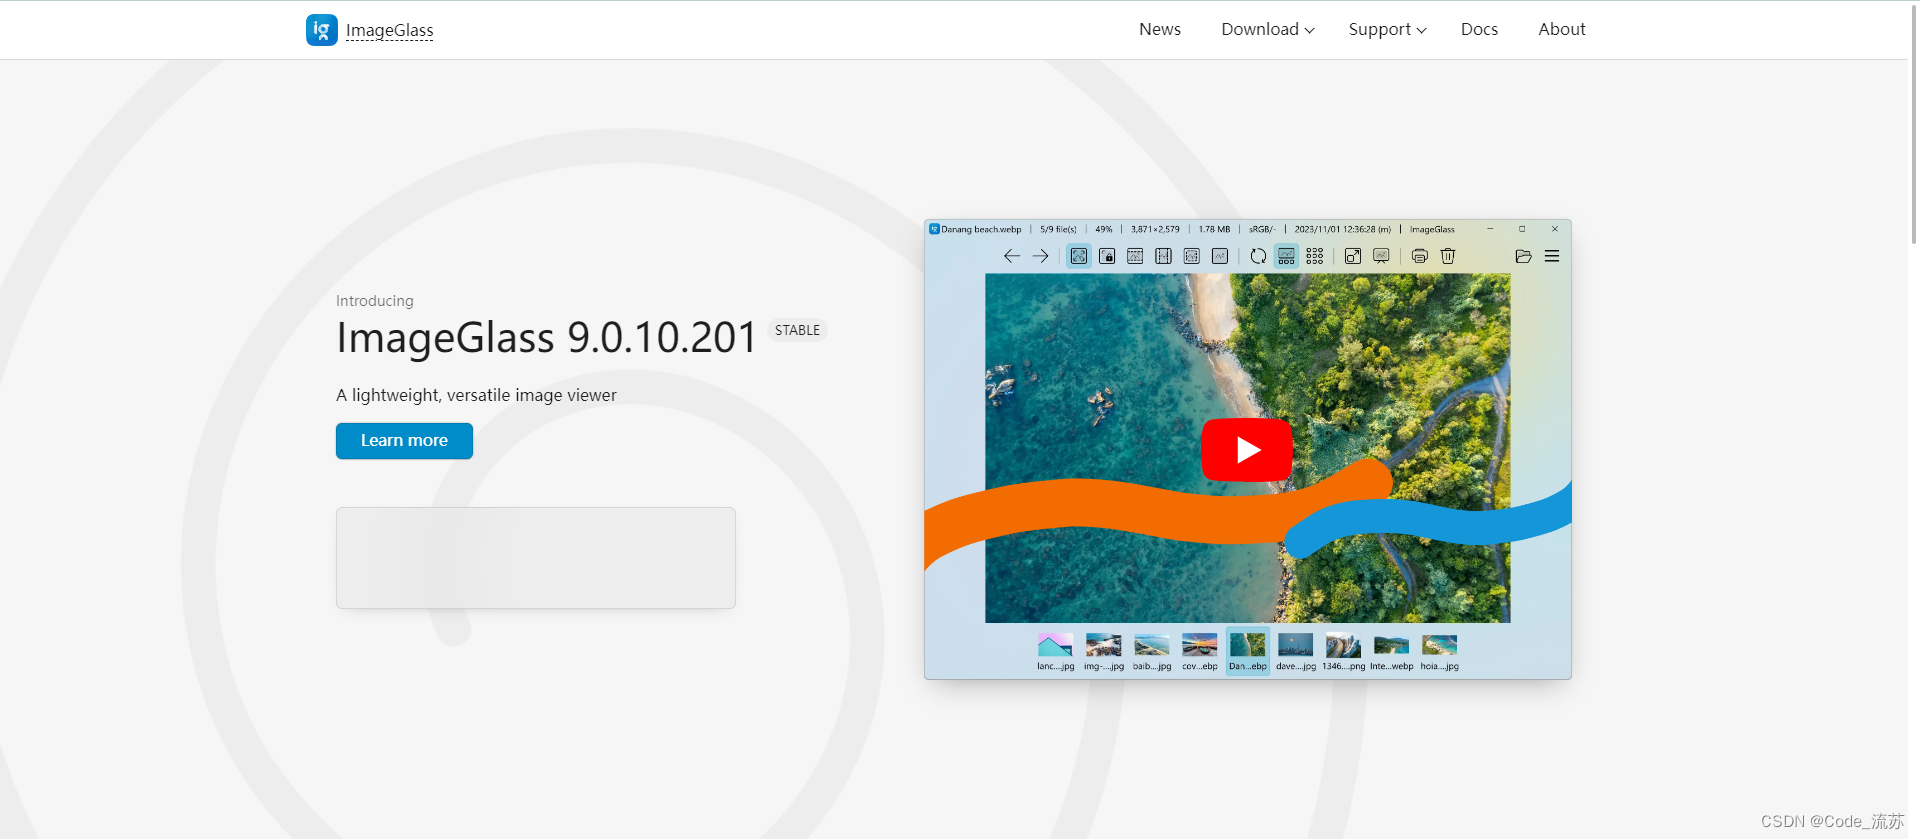This screenshot has height=839, width=1920.
Task: Click the '3,871×2,579' dimensions text
Action: (1155, 229)
